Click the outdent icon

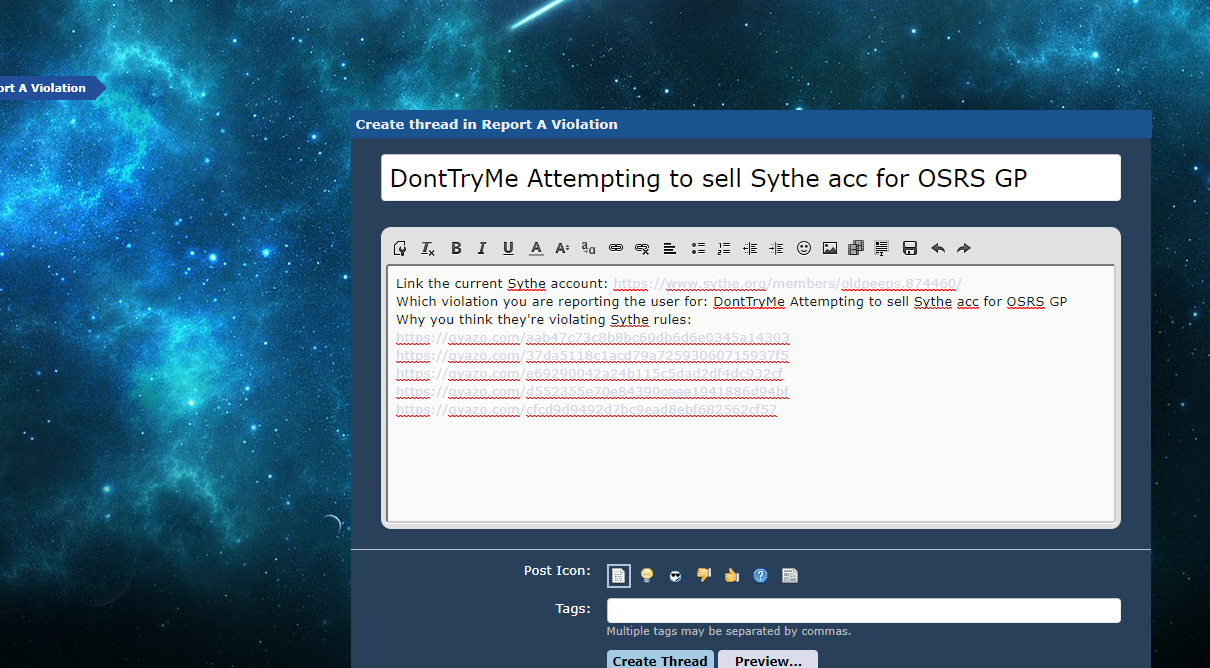[750, 248]
